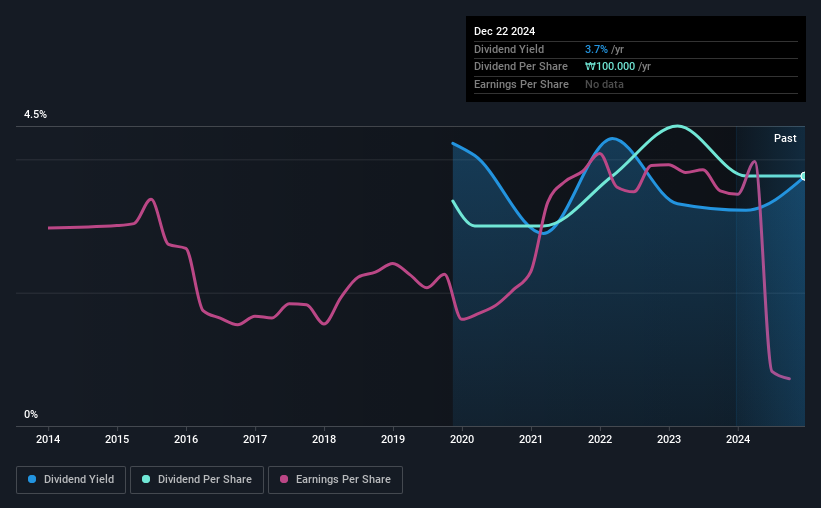Toggle the Earnings Per Share legend button
Screen dimensions: 821x508
[335, 480]
